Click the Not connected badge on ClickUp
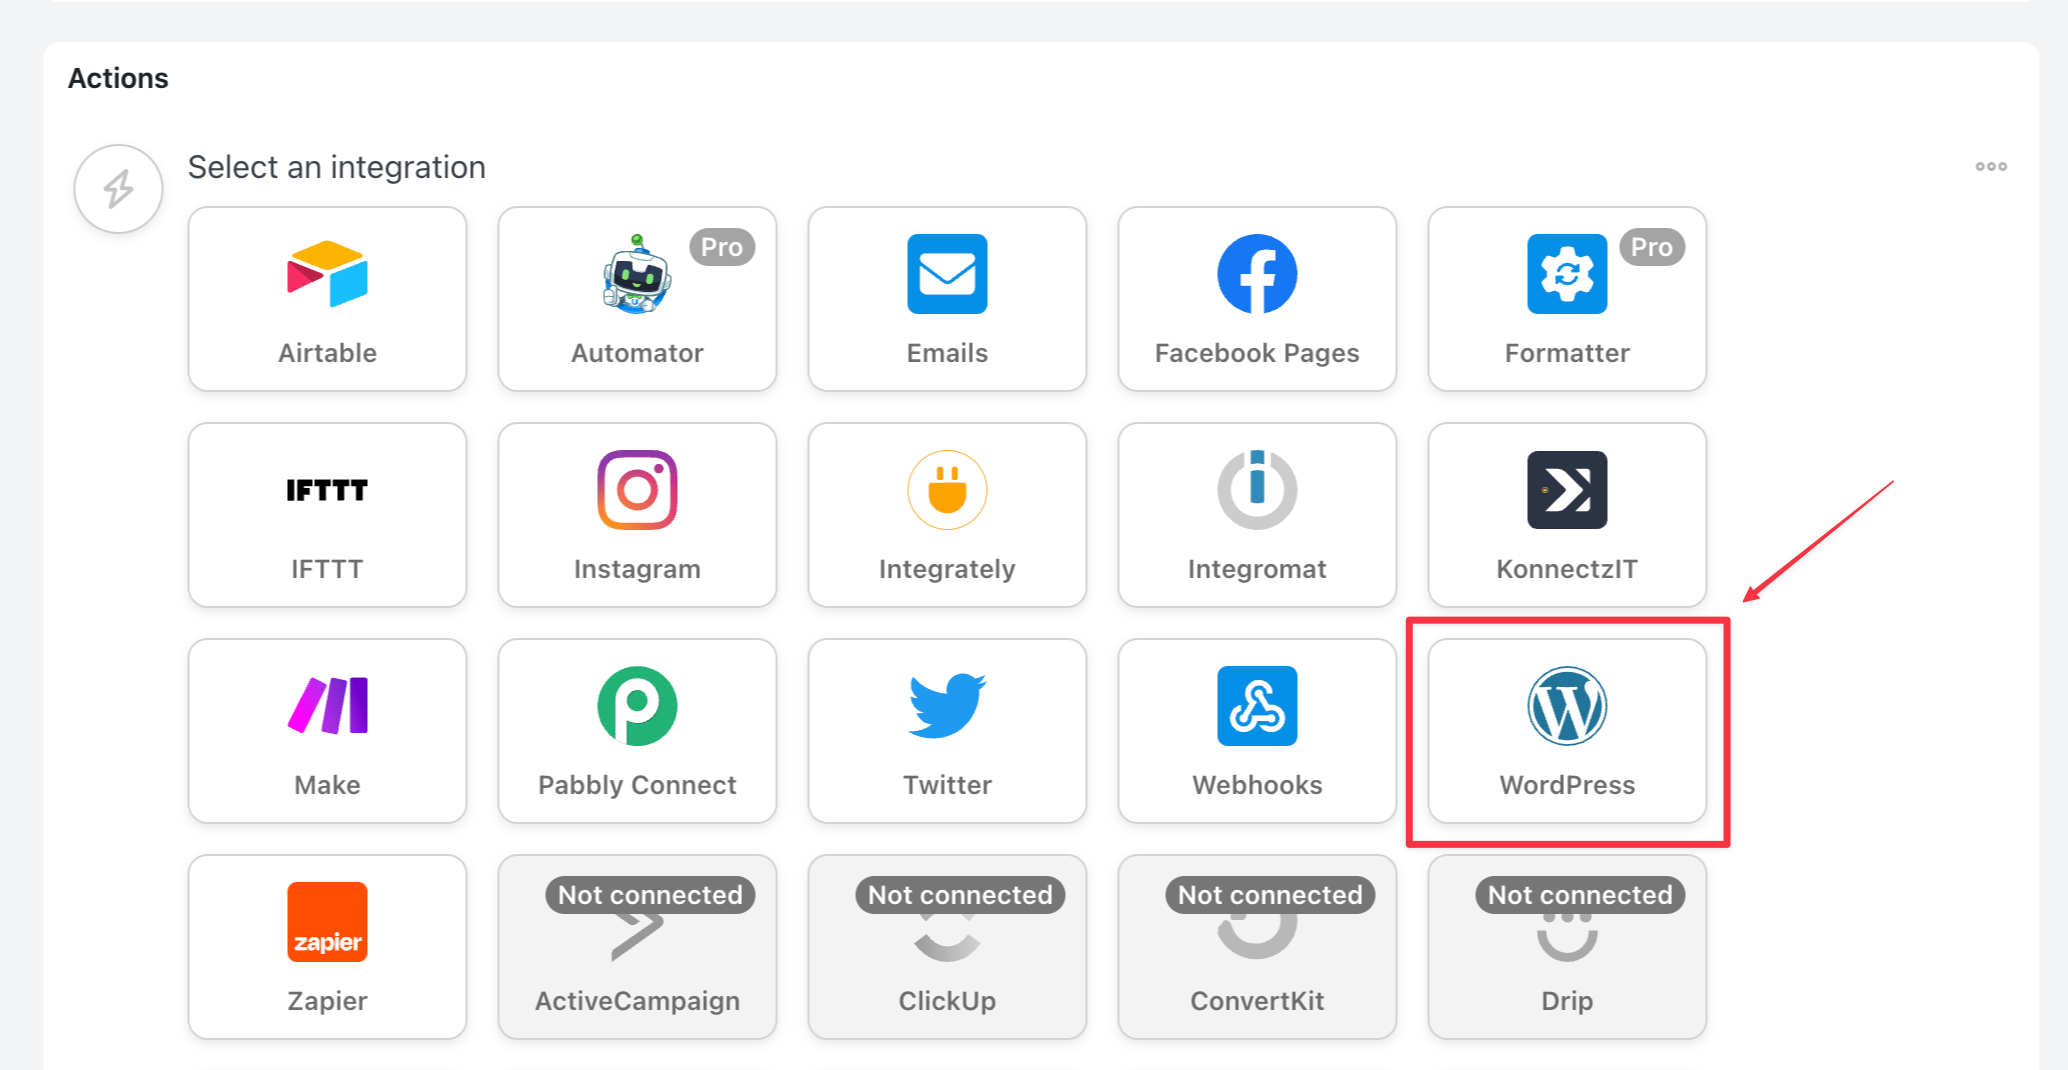2068x1070 pixels. coord(960,895)
